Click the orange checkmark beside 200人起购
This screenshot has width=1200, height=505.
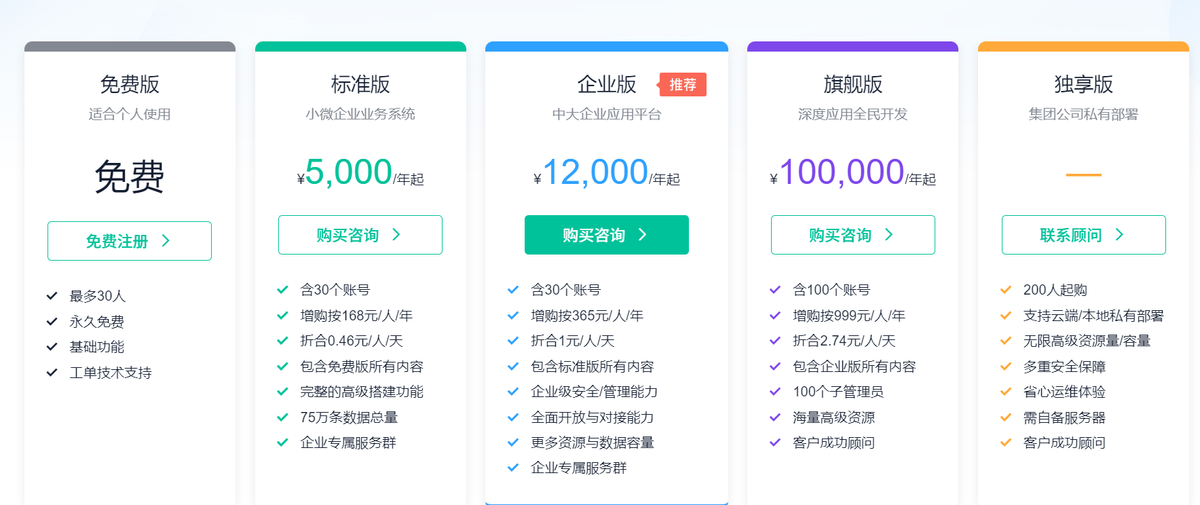pos(1006,290)
